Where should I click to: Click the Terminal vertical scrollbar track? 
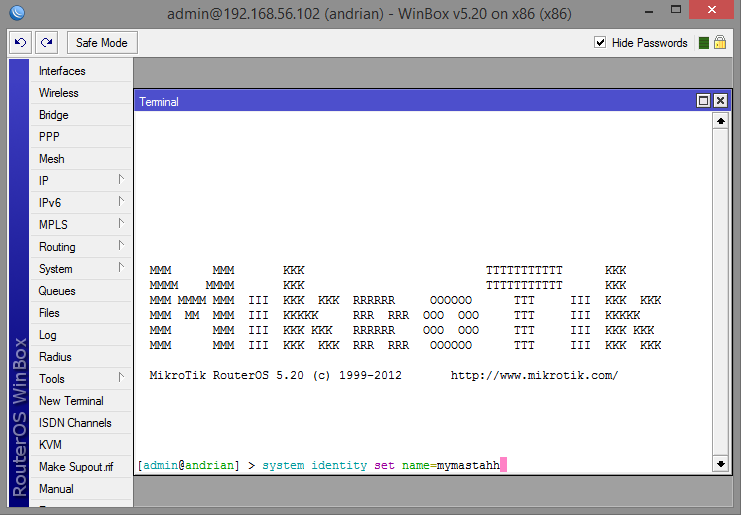click(x=720, y=292)
